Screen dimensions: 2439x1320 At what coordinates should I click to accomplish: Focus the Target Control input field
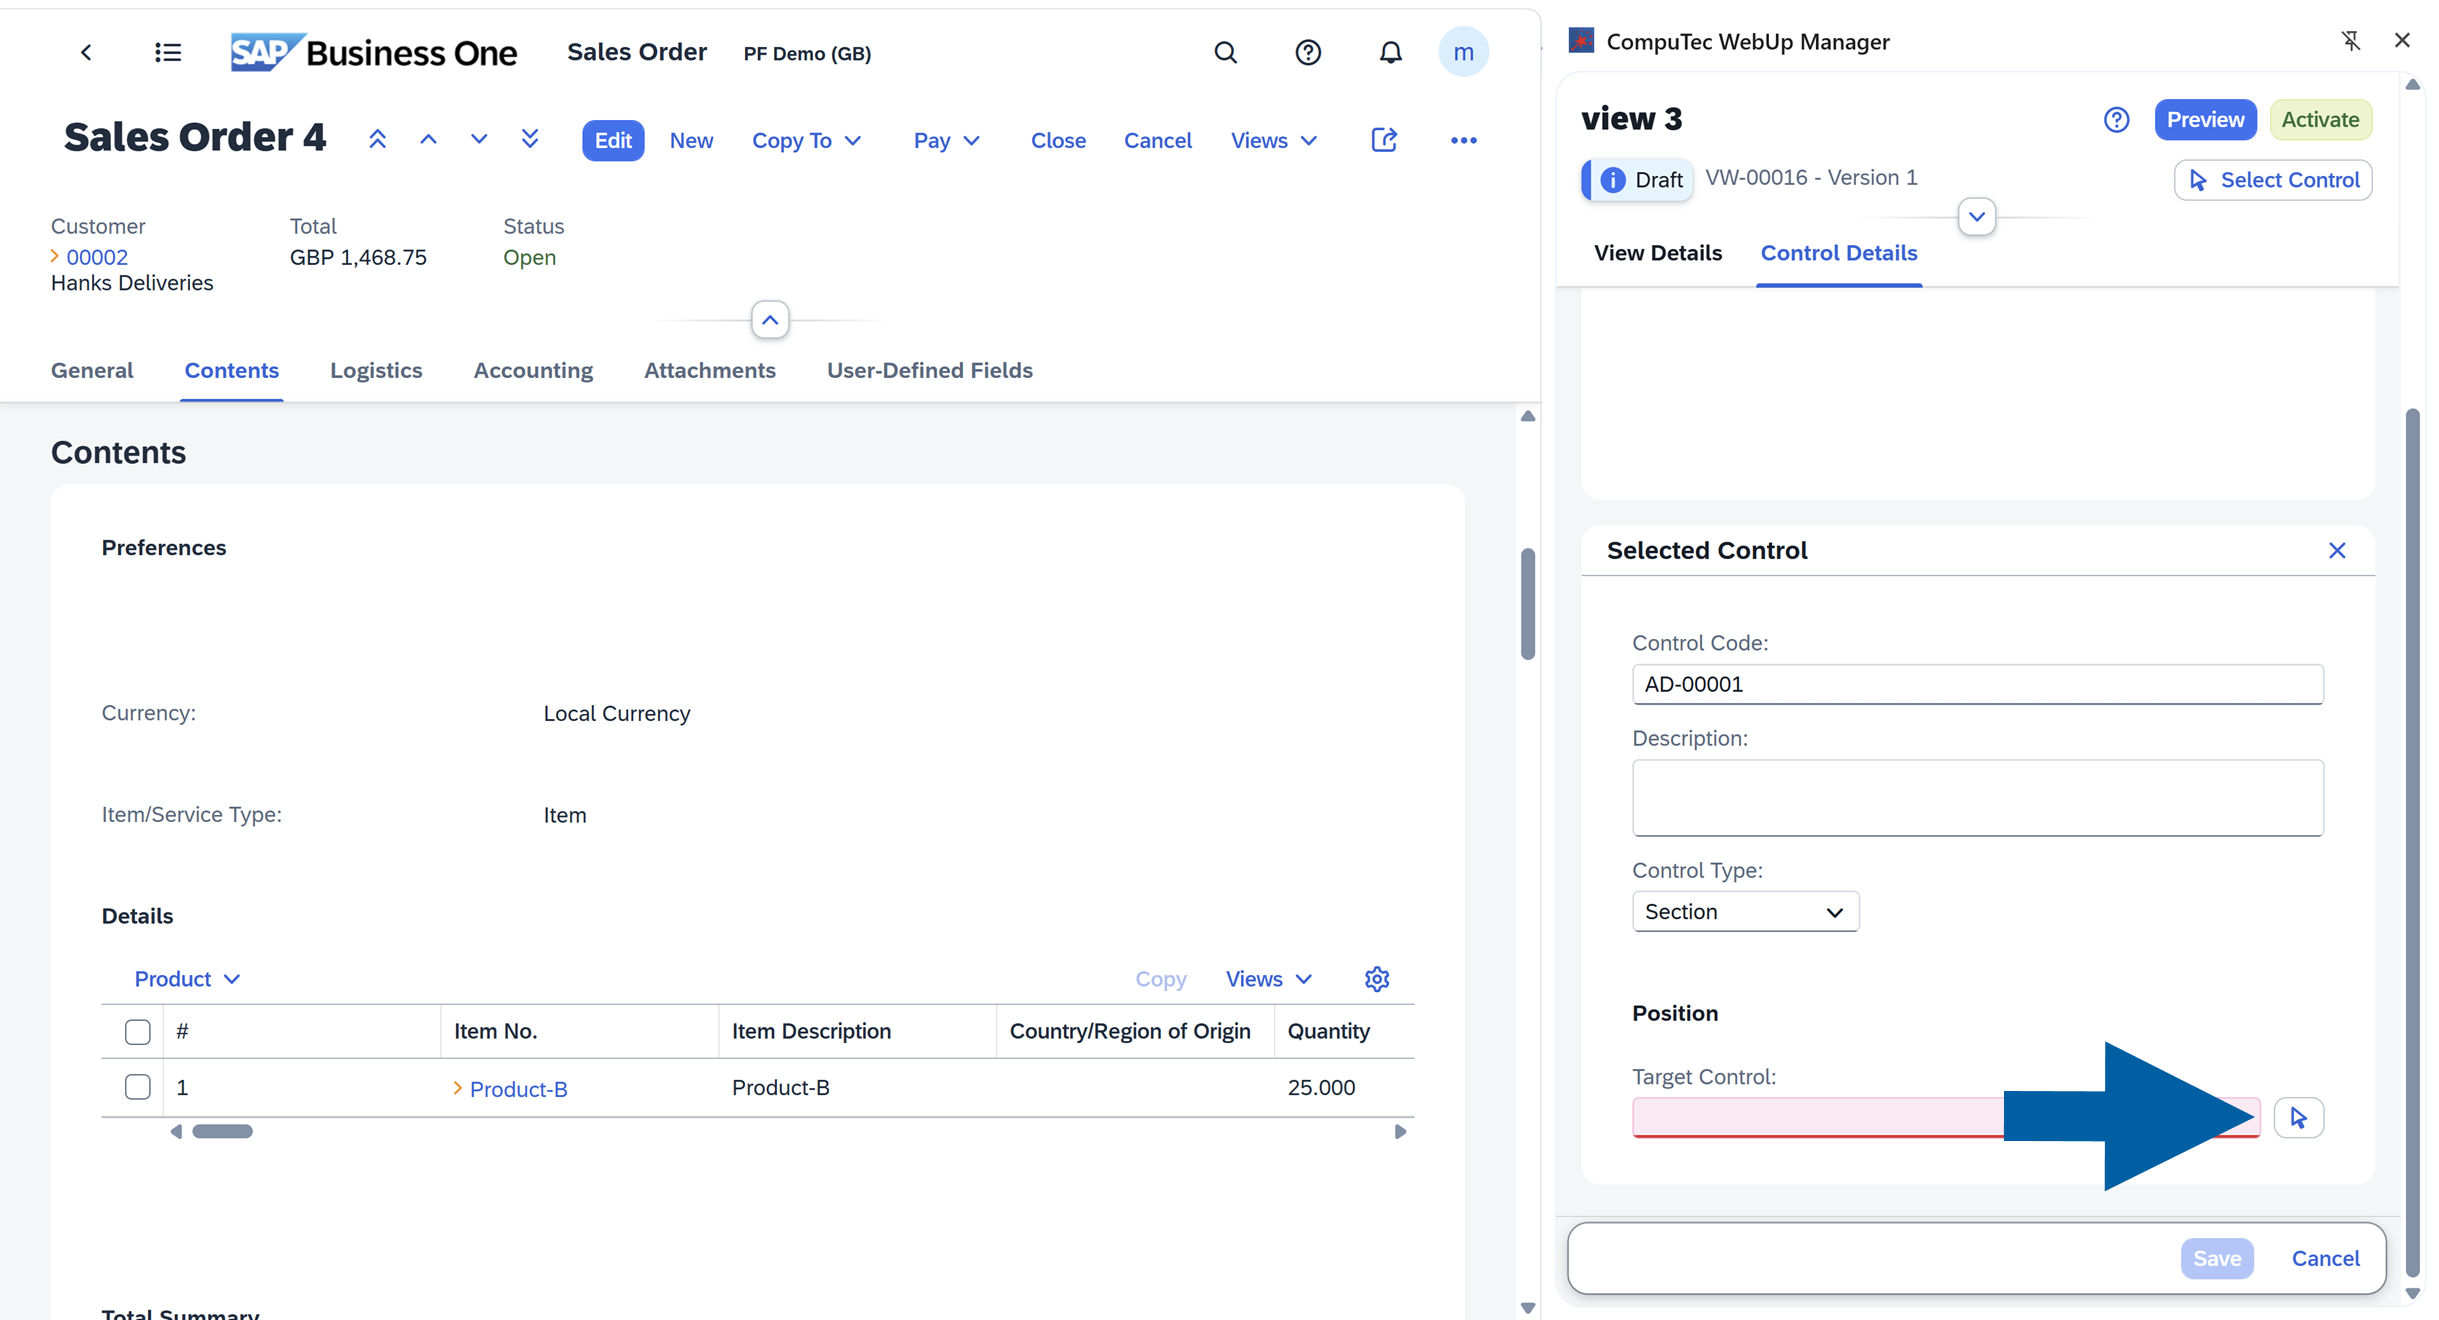coord(1945,1117)
